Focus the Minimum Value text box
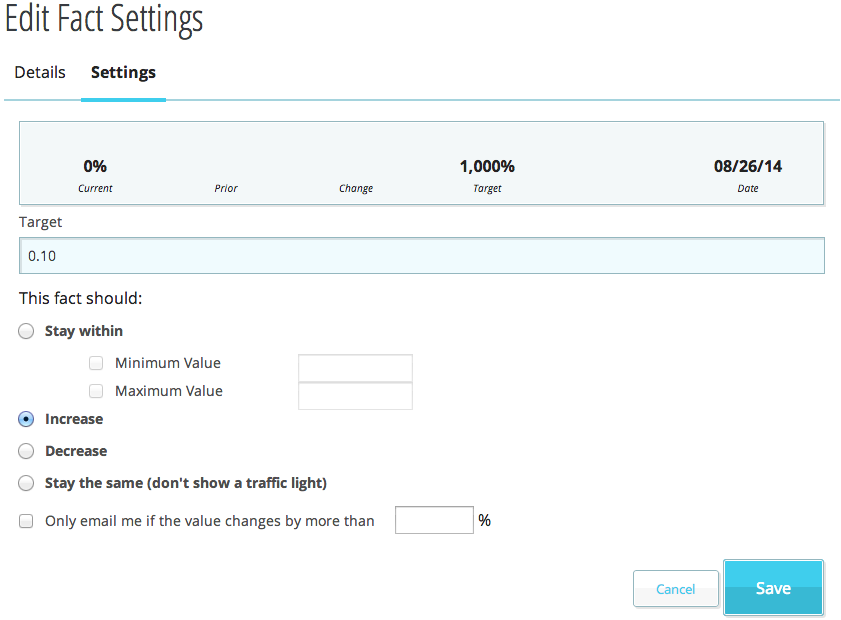This screenshot has width=841, height=620. click(x=355, y=368)
